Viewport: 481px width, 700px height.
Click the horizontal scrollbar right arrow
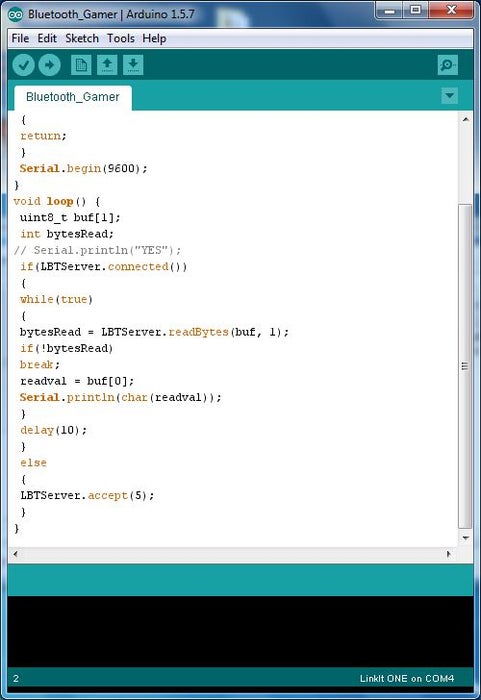pyautogui.click(x=449, y=554)
